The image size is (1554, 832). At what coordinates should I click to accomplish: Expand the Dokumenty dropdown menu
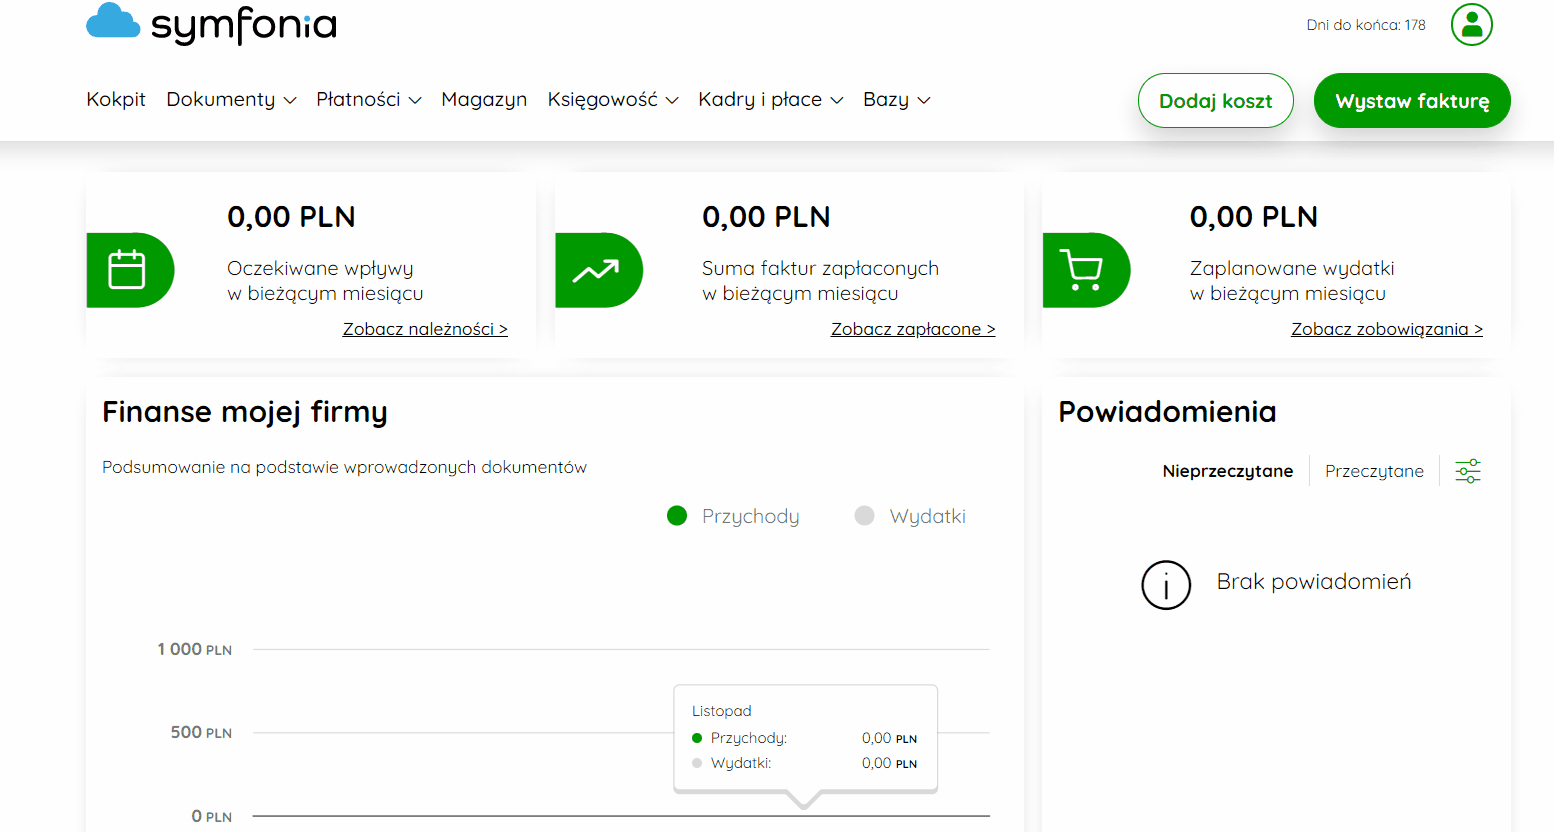point(231,99)
